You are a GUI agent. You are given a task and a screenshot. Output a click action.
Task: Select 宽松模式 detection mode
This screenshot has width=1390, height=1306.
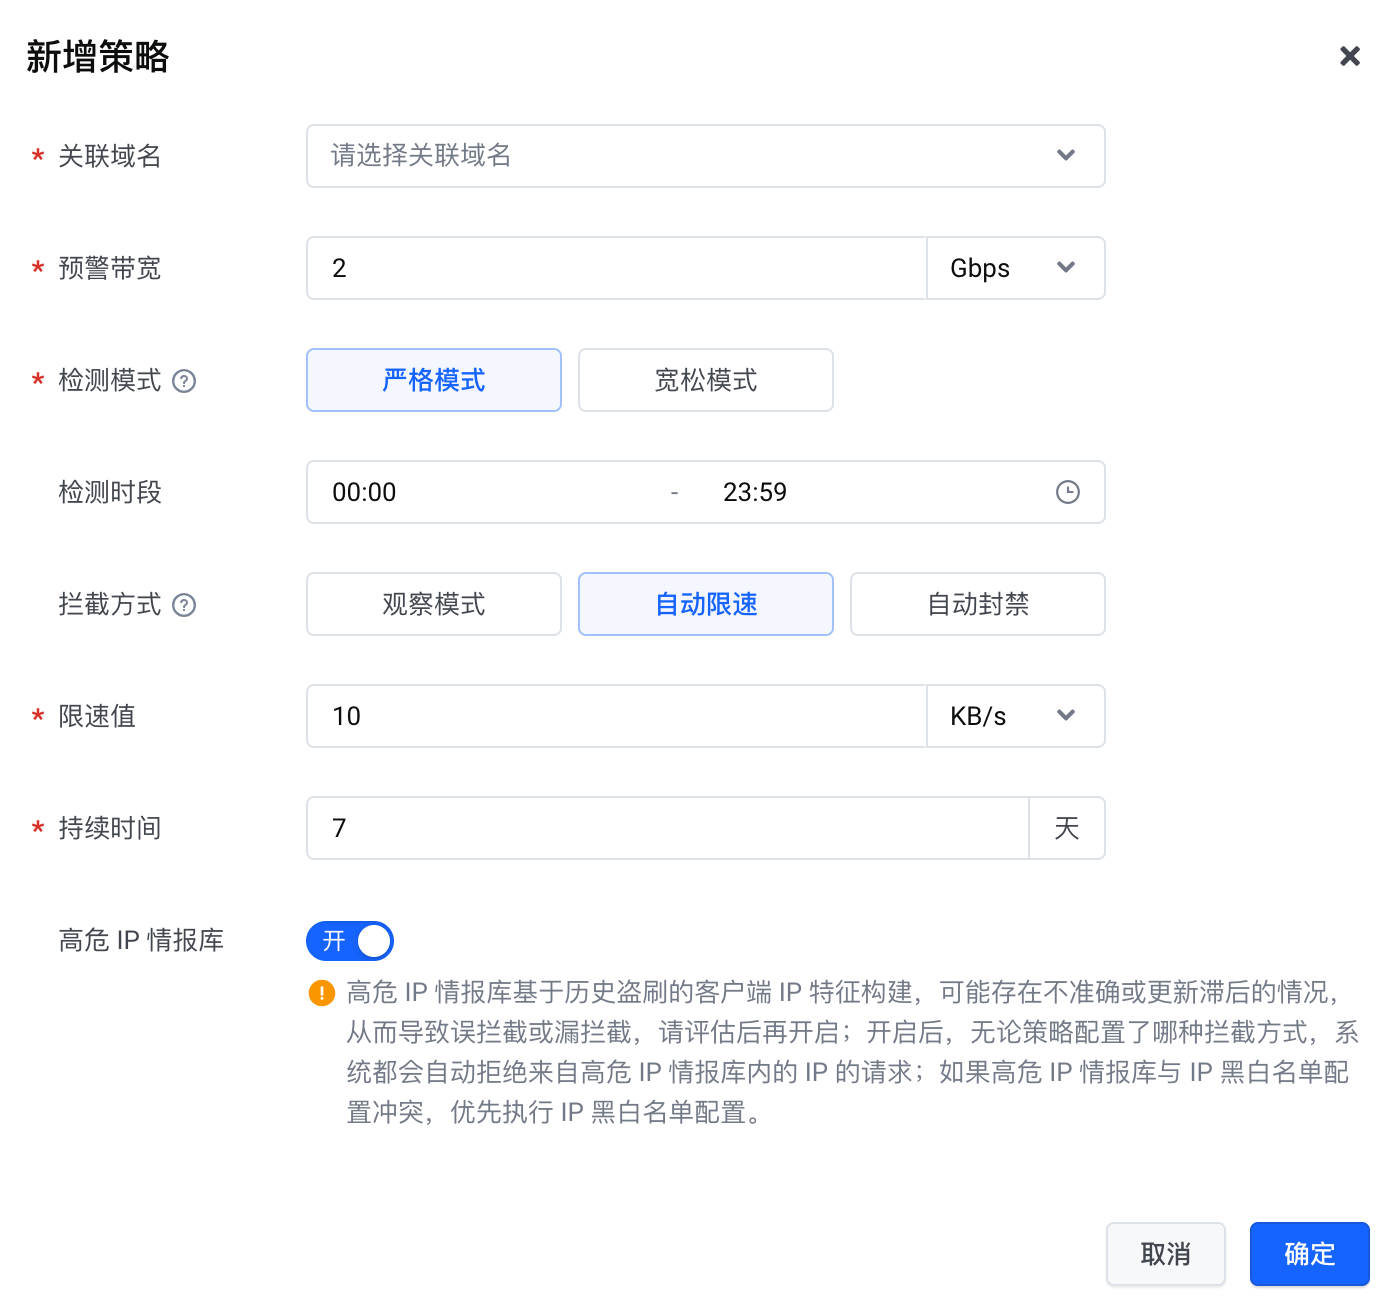tap(706, 380)
